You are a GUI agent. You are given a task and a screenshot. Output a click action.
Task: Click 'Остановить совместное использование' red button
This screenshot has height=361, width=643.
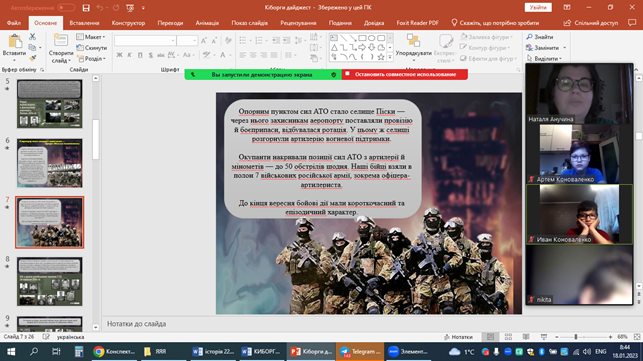coord(405,74)
